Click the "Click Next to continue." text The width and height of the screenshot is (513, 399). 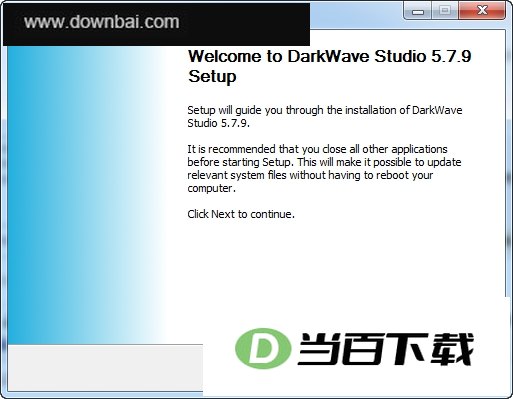coord(241,214)
